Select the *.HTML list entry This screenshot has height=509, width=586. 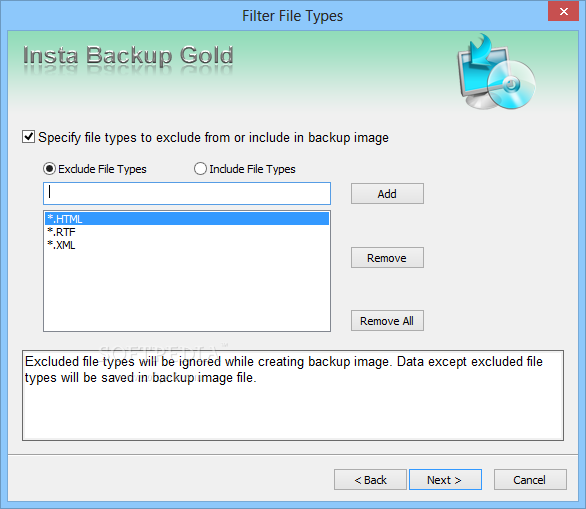tap(187, 219)
